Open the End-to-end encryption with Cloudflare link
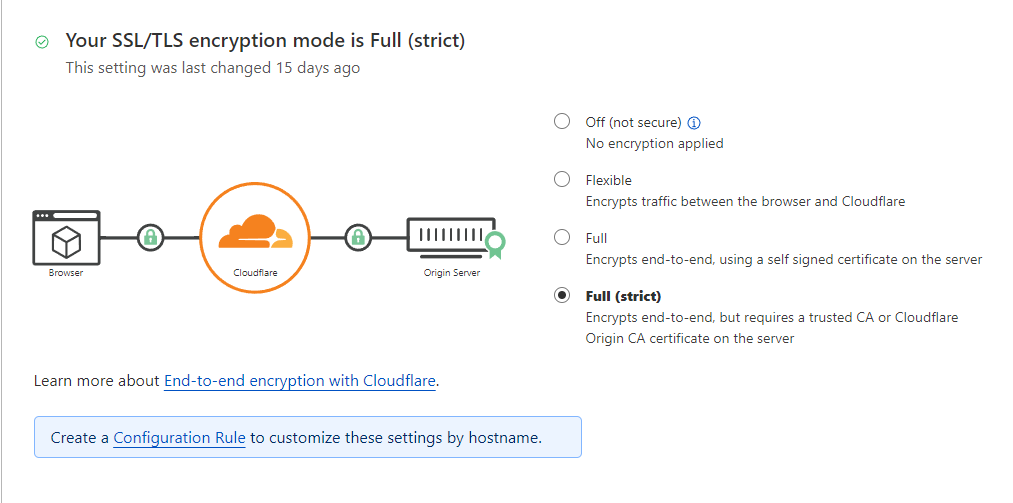This screenshot has width=1013, height=503. 300,381
